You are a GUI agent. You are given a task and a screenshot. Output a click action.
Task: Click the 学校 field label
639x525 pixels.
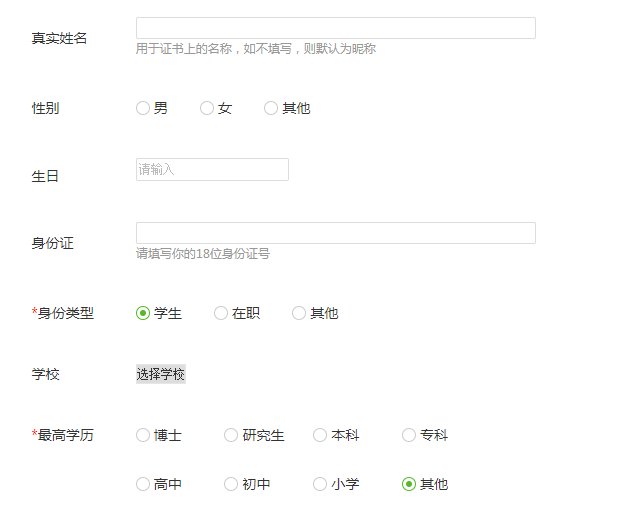pyautogui.click(x=45, y=374)
